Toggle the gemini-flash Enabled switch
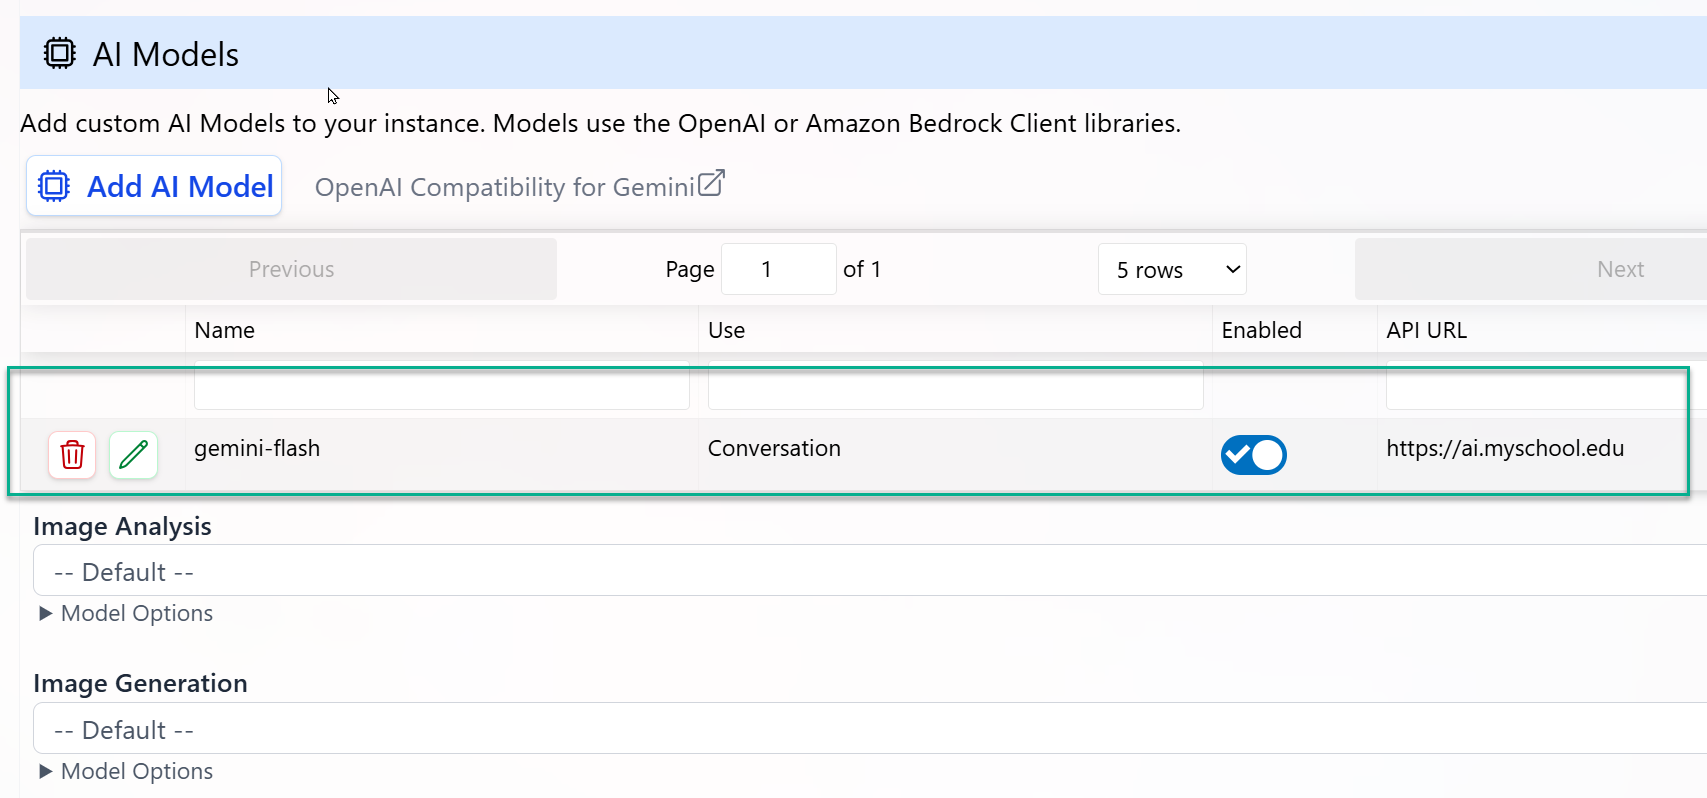Image resolution: width=1707 pixels, height=798 pixels. pos(1253,455)
